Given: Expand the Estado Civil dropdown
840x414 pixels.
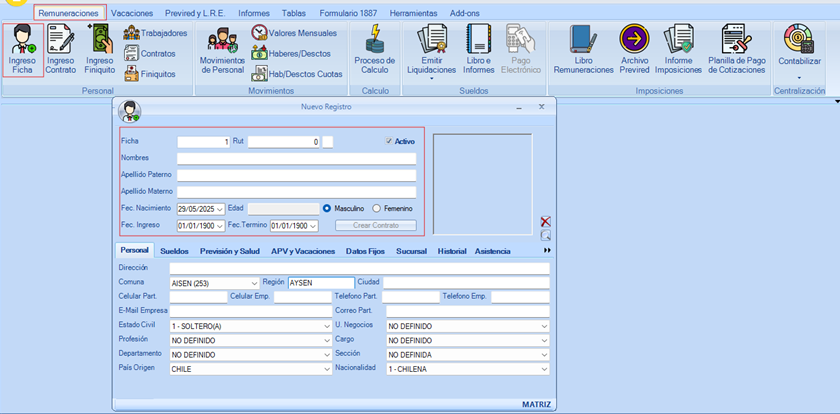Looking at the screenshot, I should pos(325,326).
